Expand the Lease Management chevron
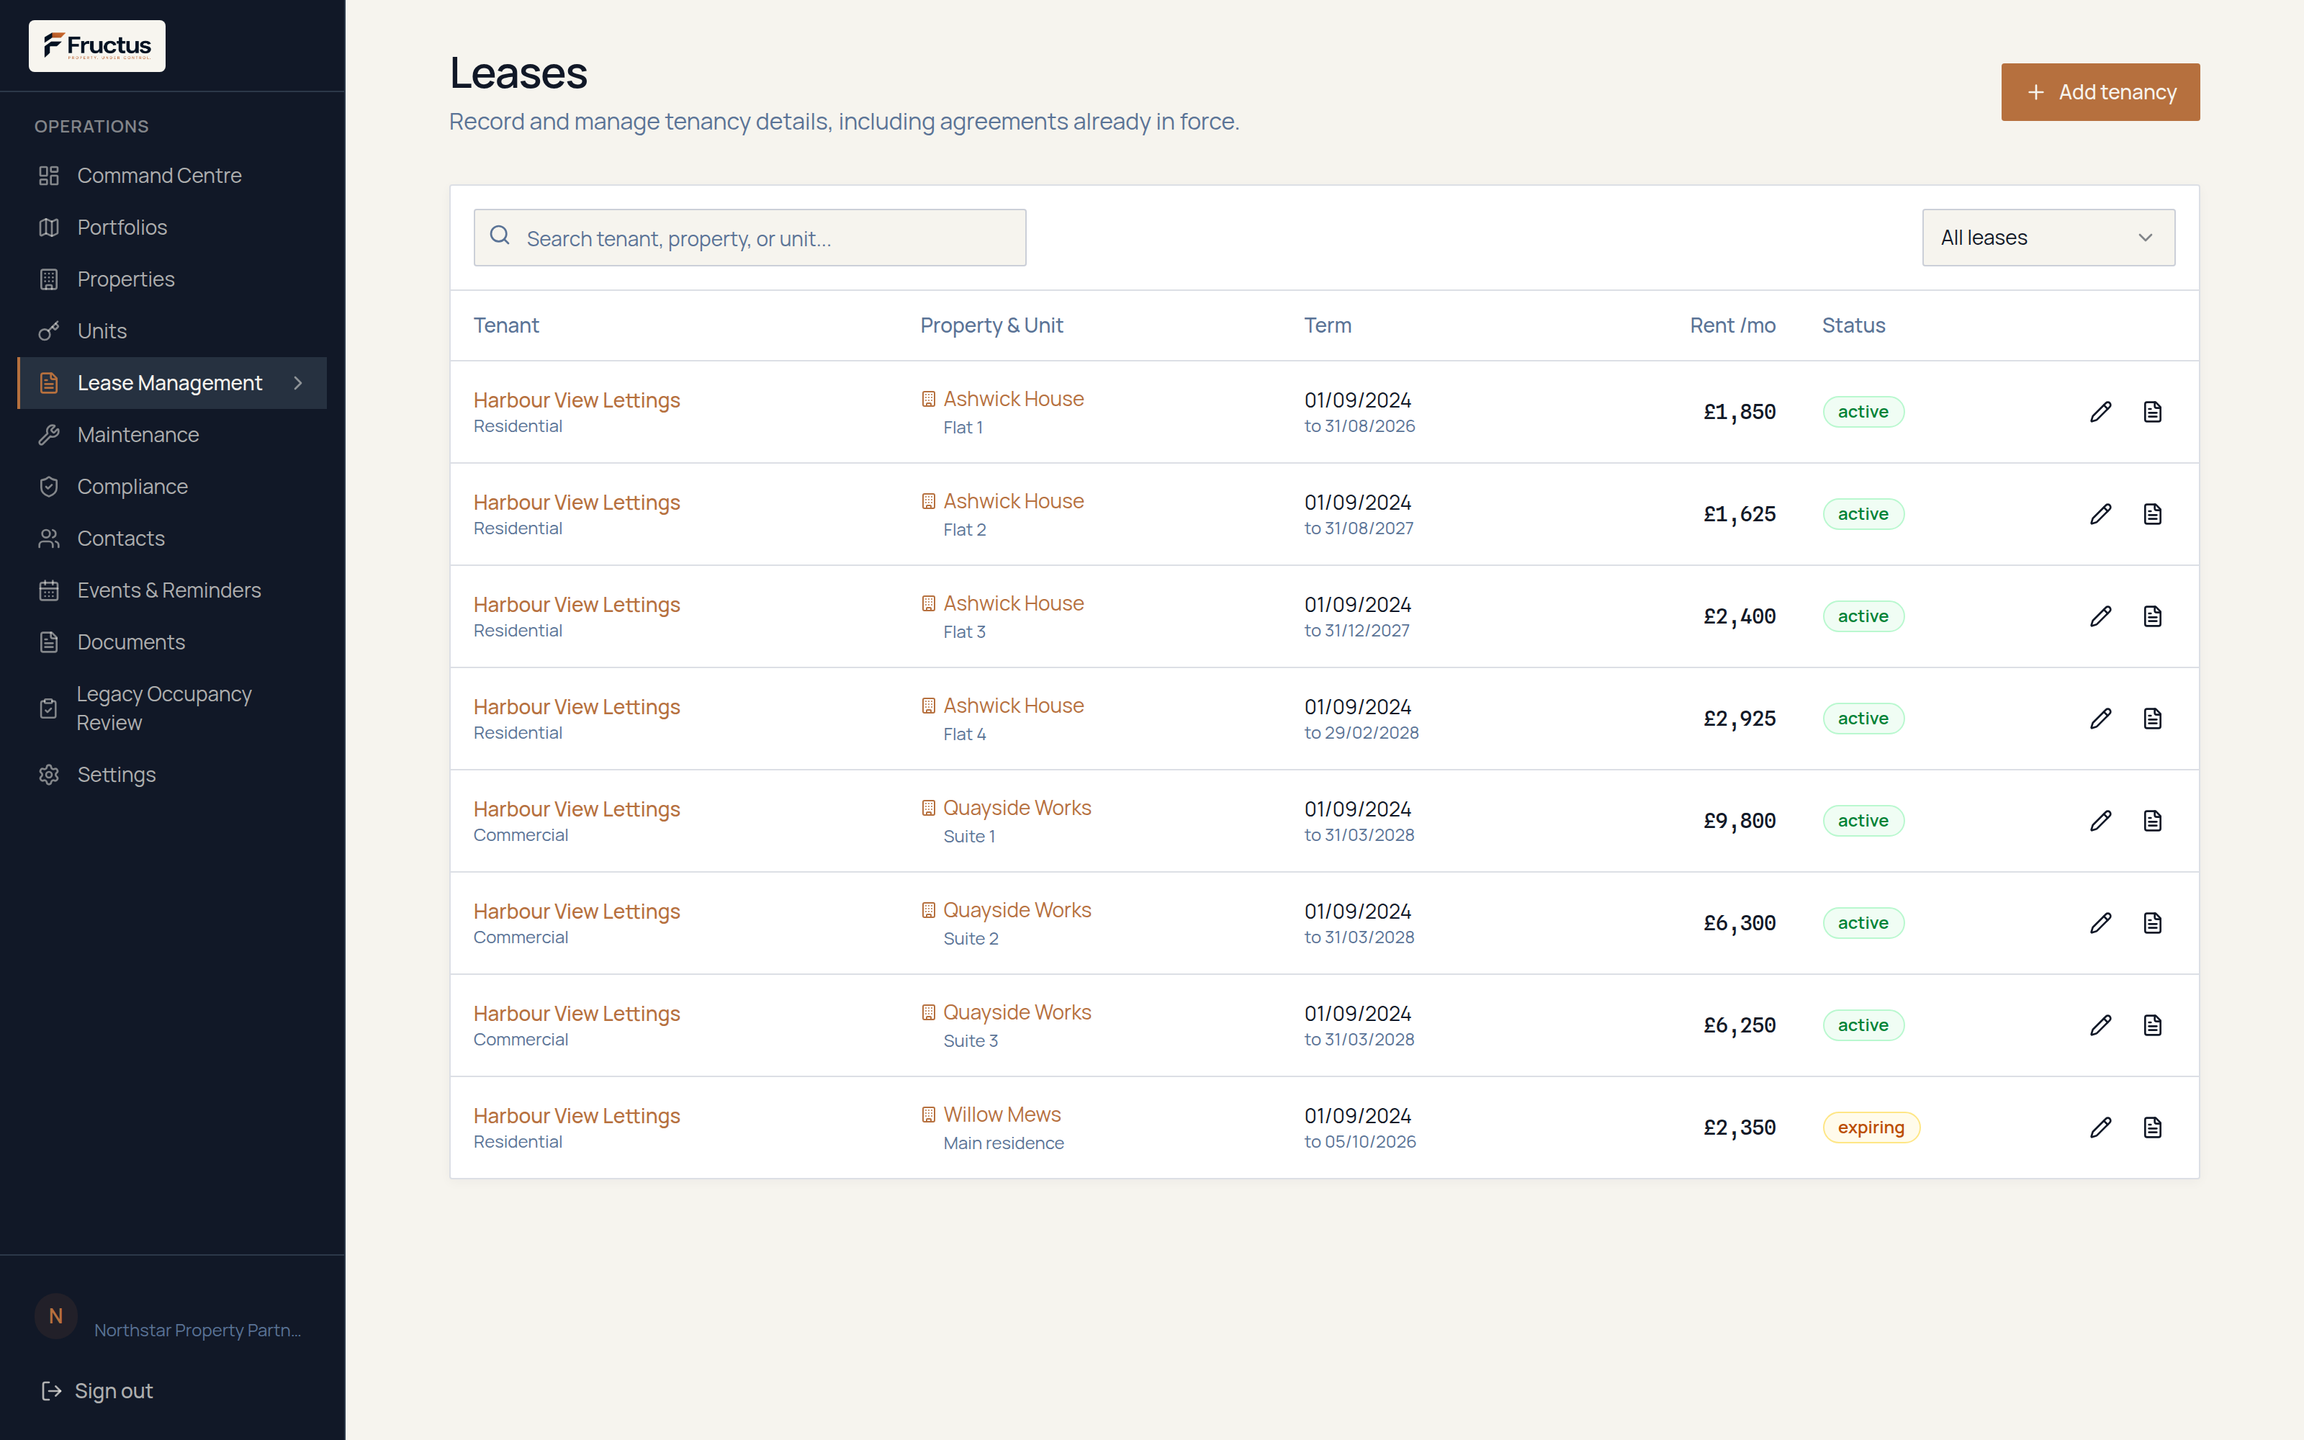This screenshot has height=1440, width=2304. click(298, 383)
